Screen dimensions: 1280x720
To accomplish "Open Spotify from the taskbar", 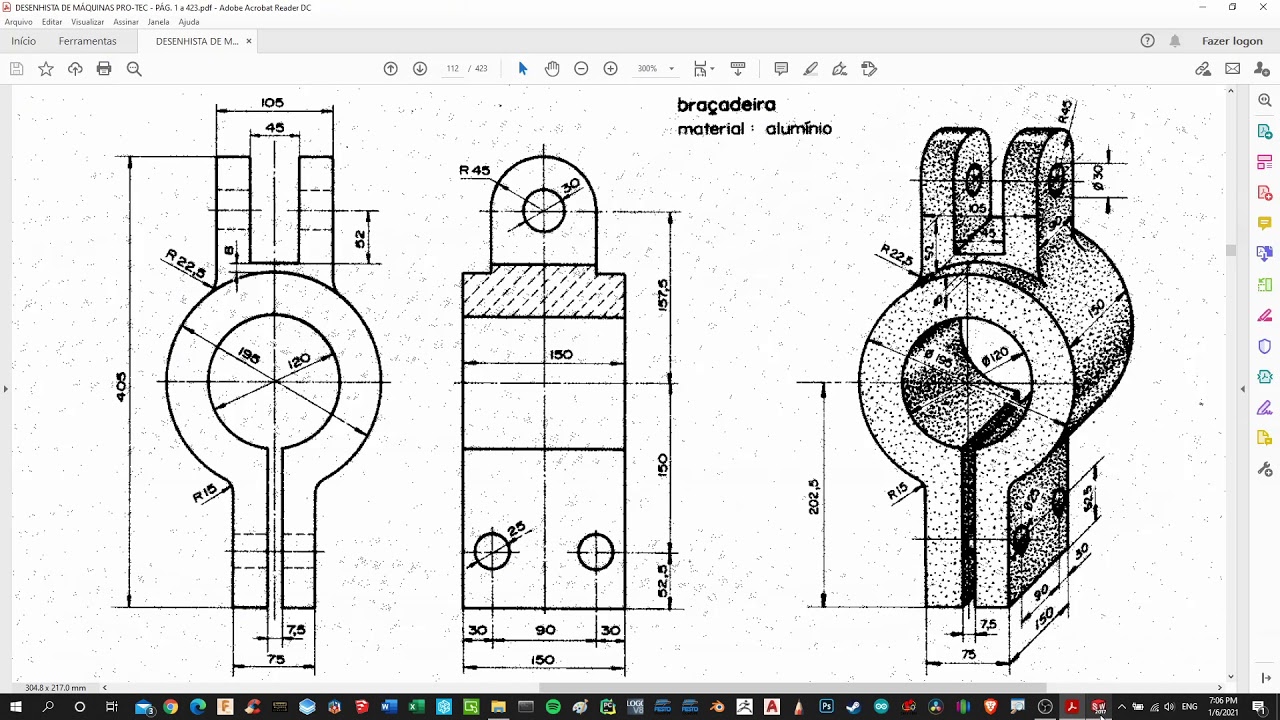I will pos(553,707).
